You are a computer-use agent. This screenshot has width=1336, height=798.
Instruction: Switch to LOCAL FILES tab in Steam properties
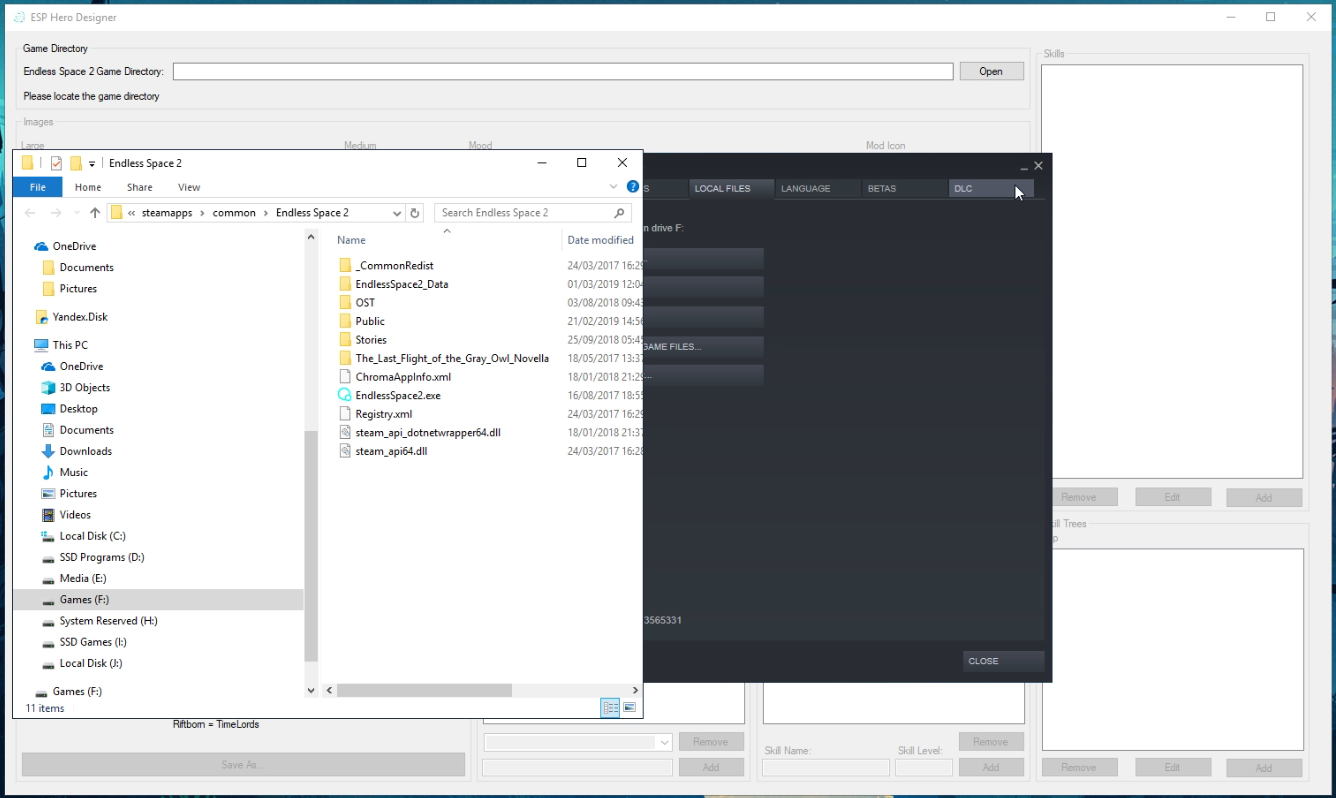pyautogui.click(x=731, y=189)
